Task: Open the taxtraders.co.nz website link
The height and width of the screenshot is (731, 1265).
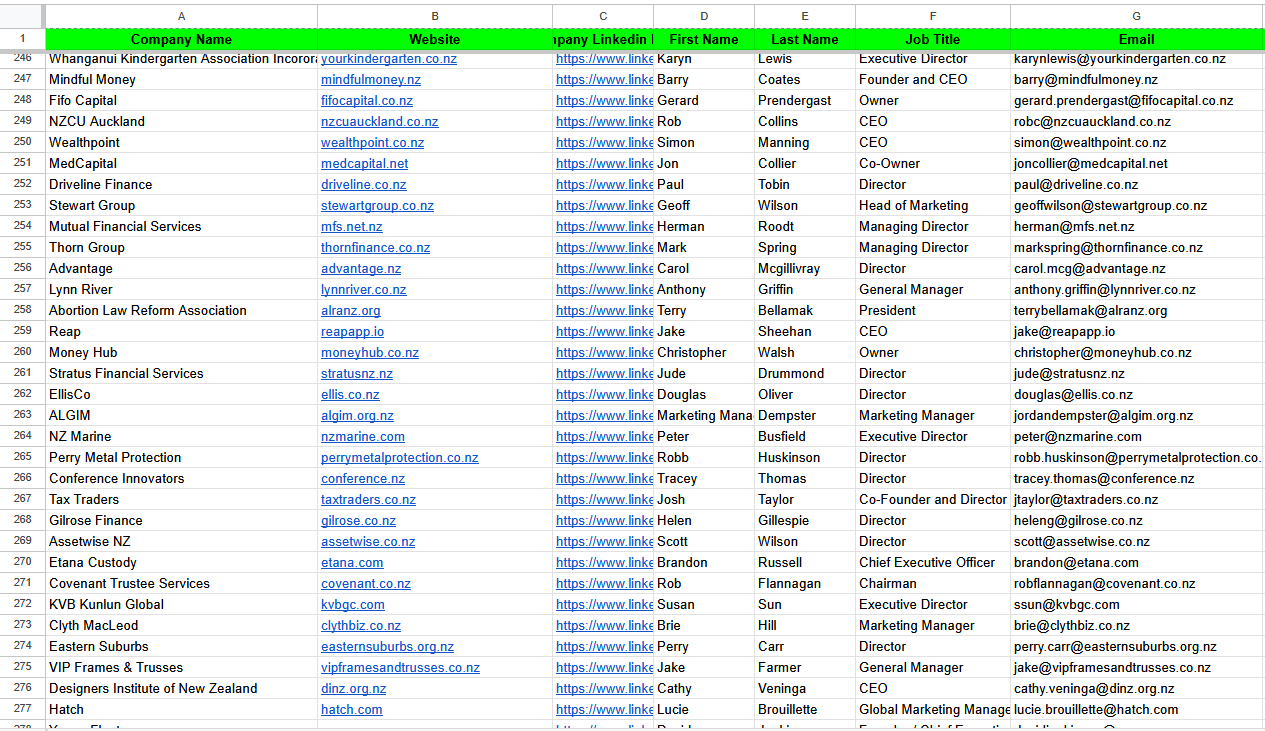Action: 368,500
